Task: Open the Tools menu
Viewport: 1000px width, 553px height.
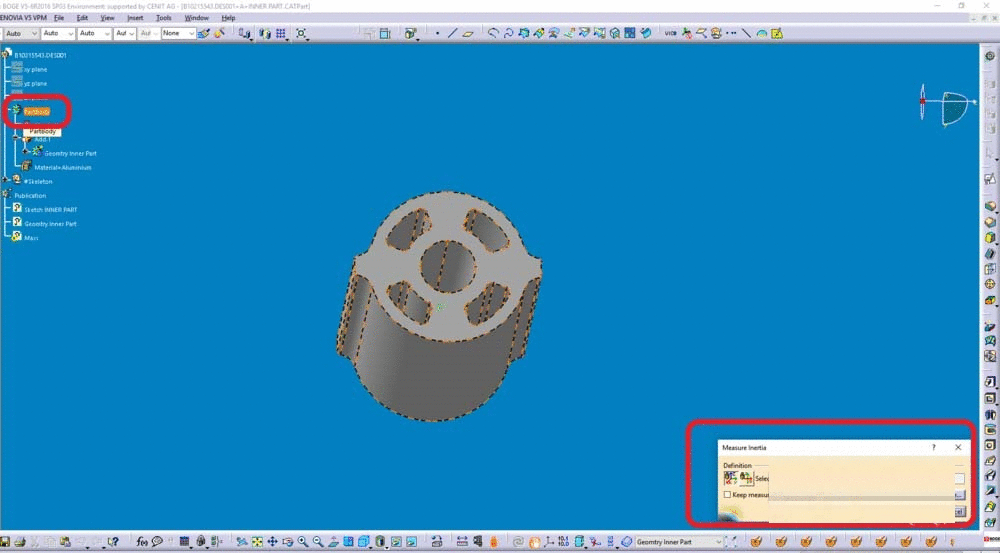Action: (163, 18)
